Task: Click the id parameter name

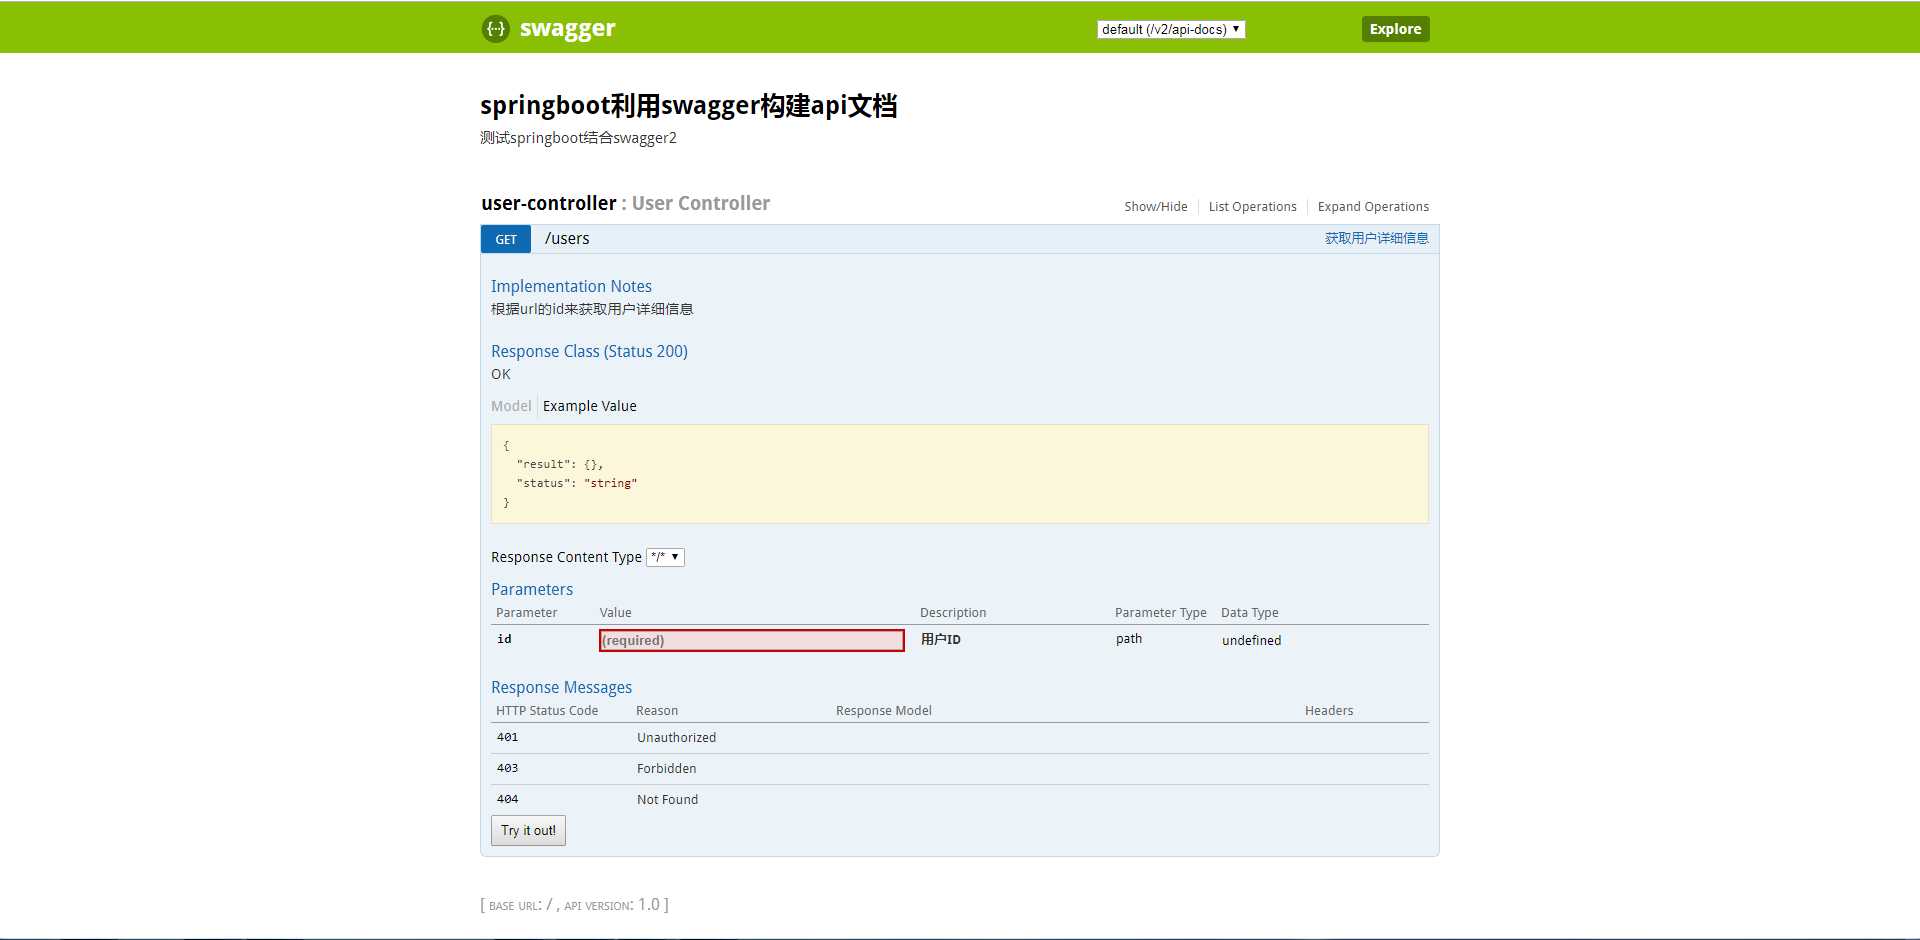Action: point(504,639)
